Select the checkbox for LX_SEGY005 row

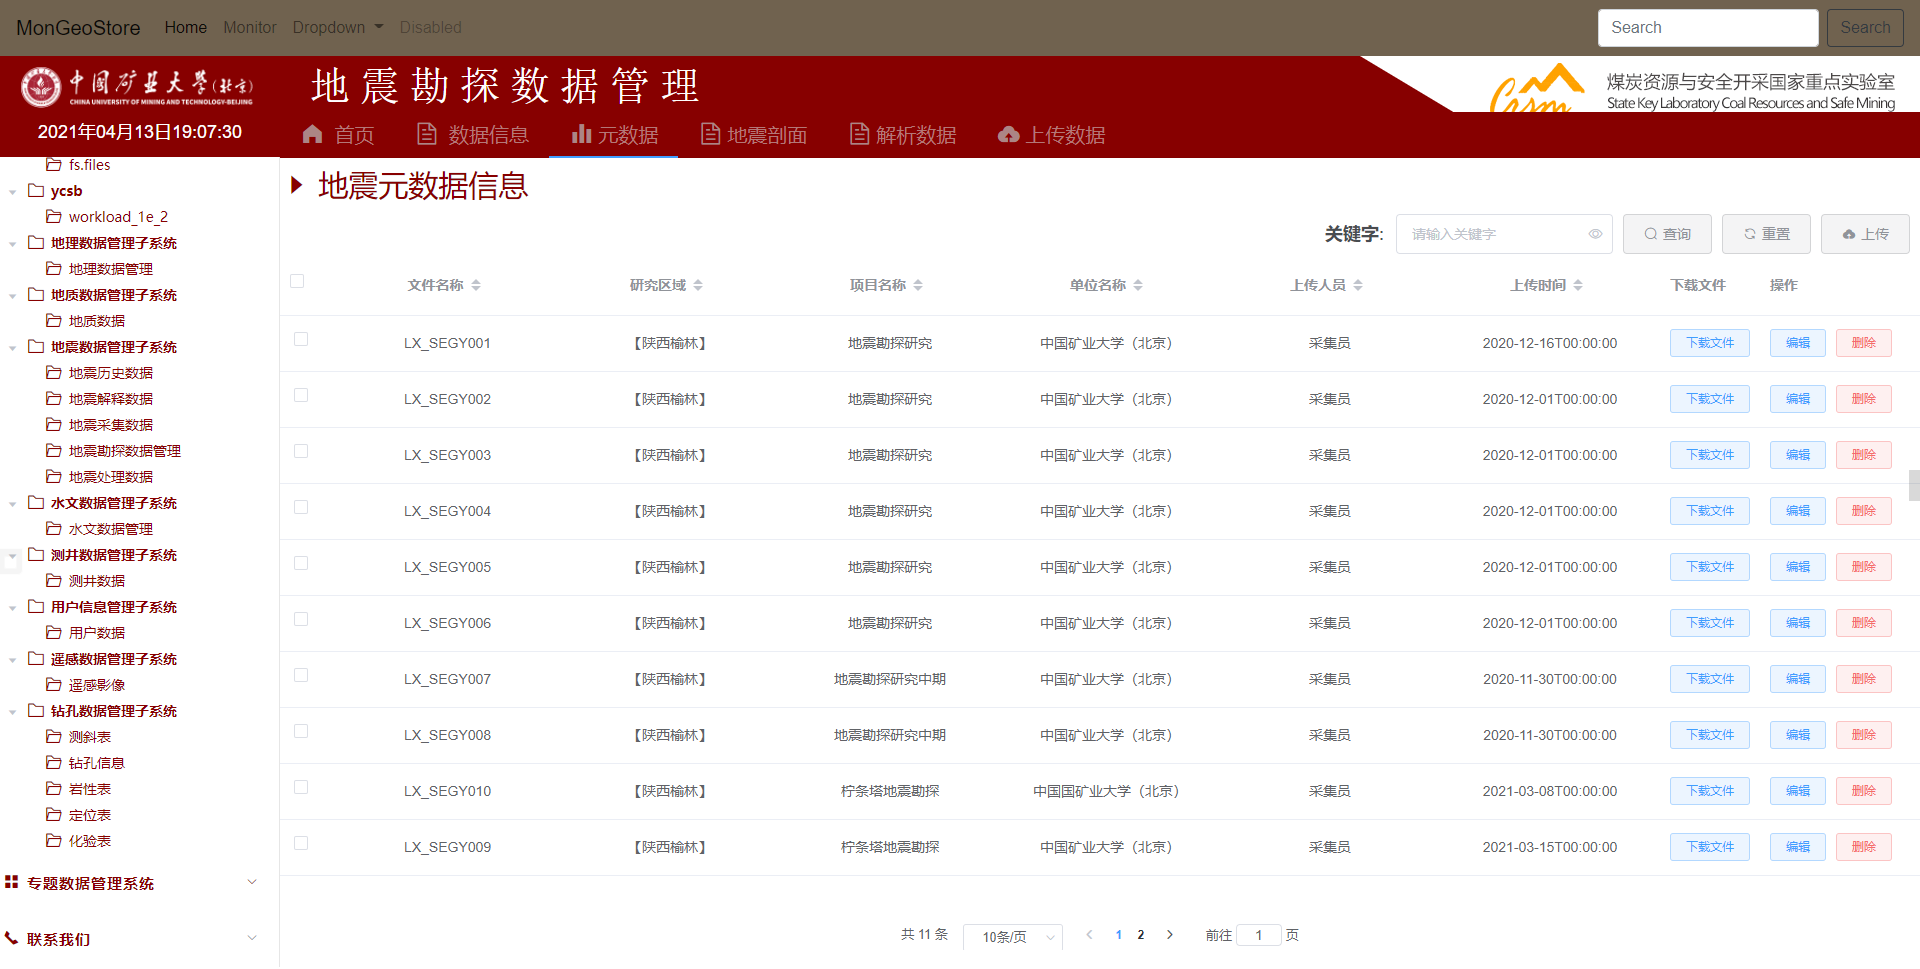point(301,564)
